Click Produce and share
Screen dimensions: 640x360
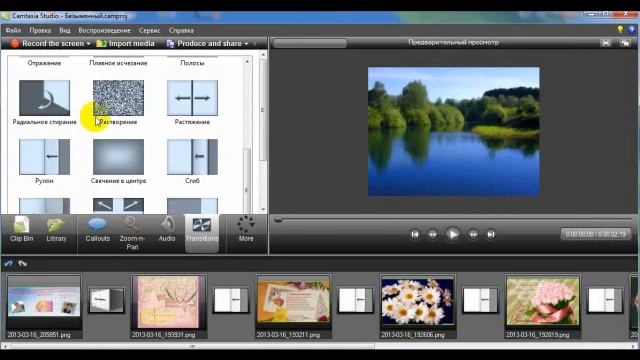(204, 43)
